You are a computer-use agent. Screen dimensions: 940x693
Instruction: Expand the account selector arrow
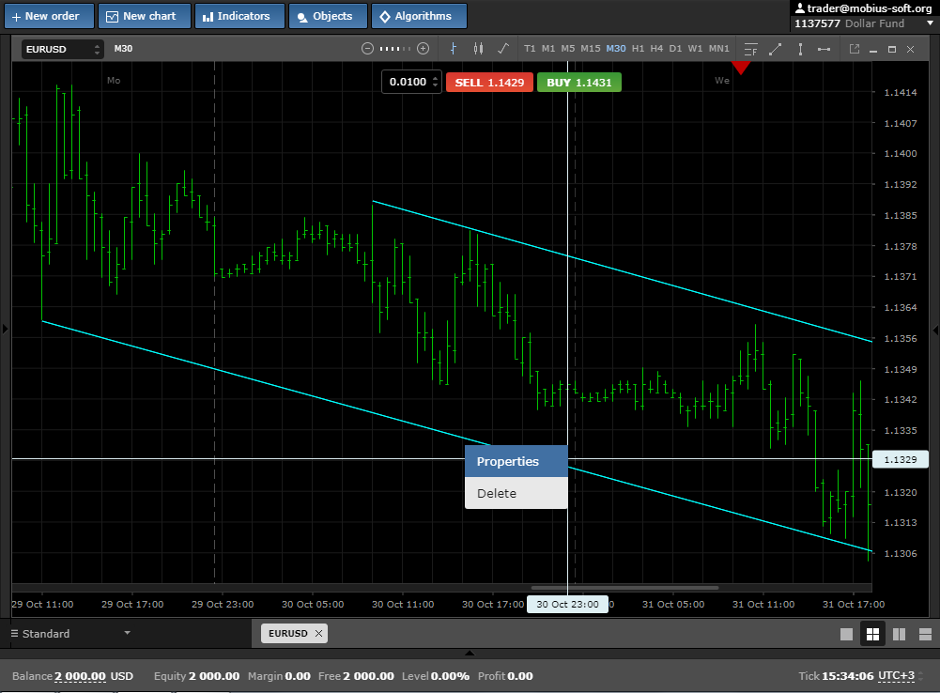point(930,23)
